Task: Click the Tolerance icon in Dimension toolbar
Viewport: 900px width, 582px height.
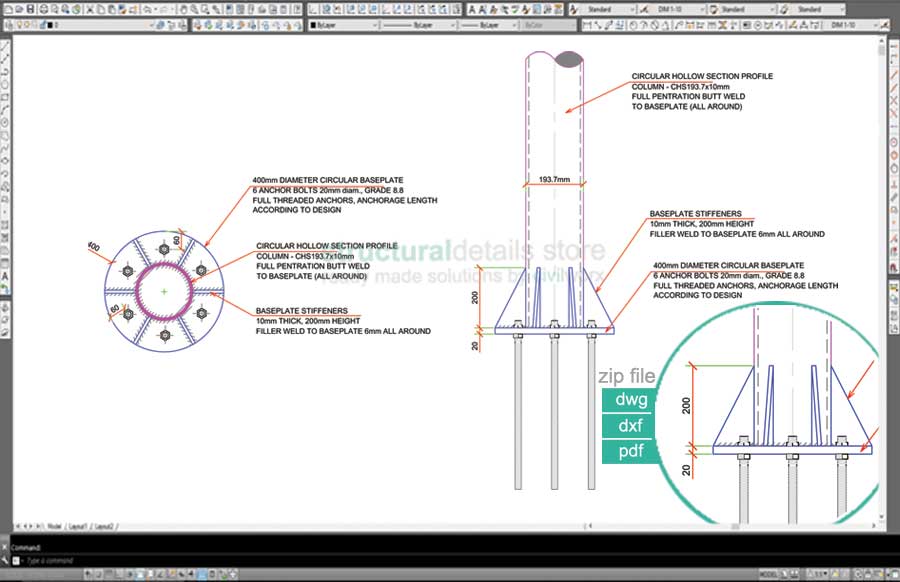Action: coord(746,25)
